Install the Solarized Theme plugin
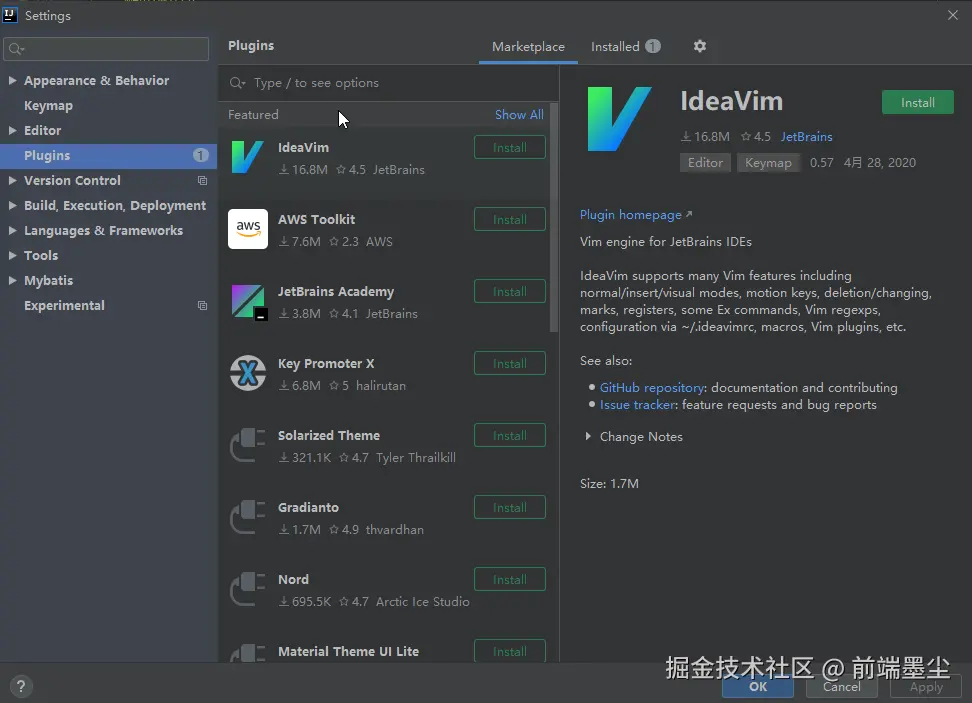 (x=510, y=435)
